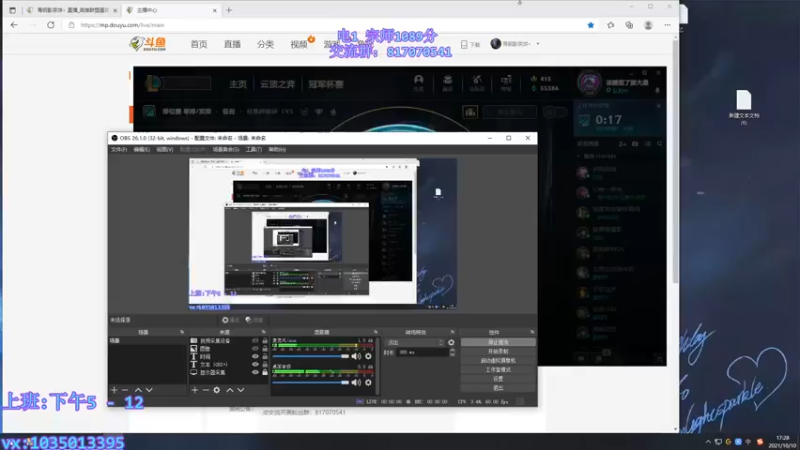Click the 退出 exit button in OBS
Viewport: 800px width, 450px height.
pyautogui.click(x=498, y=388)
